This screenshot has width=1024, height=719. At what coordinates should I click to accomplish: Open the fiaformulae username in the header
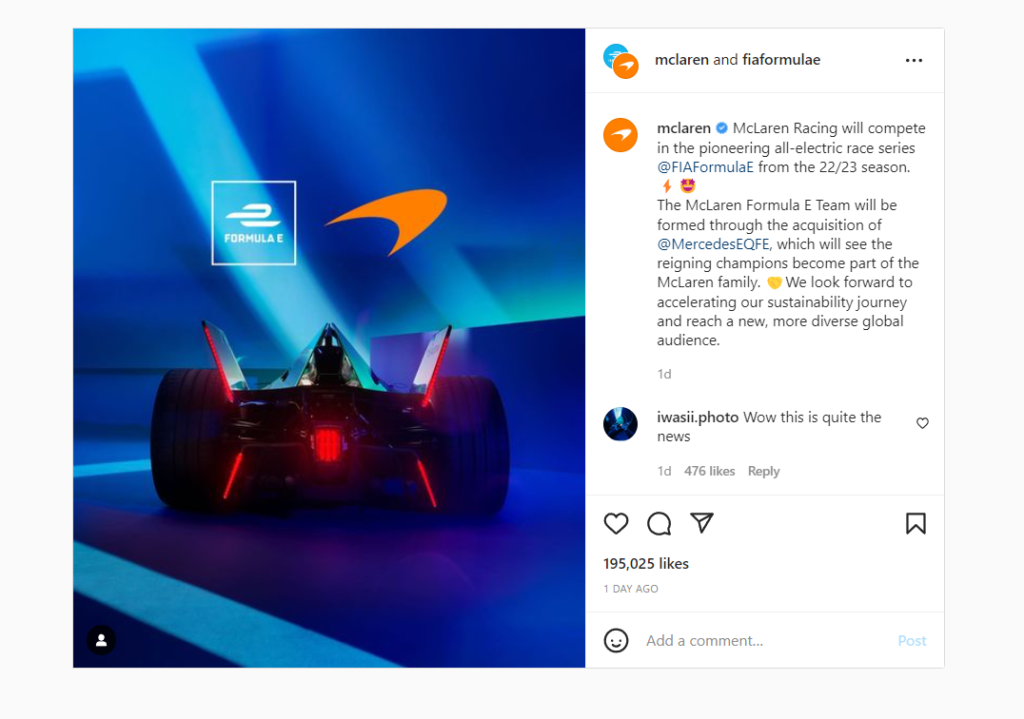[781, 59]
